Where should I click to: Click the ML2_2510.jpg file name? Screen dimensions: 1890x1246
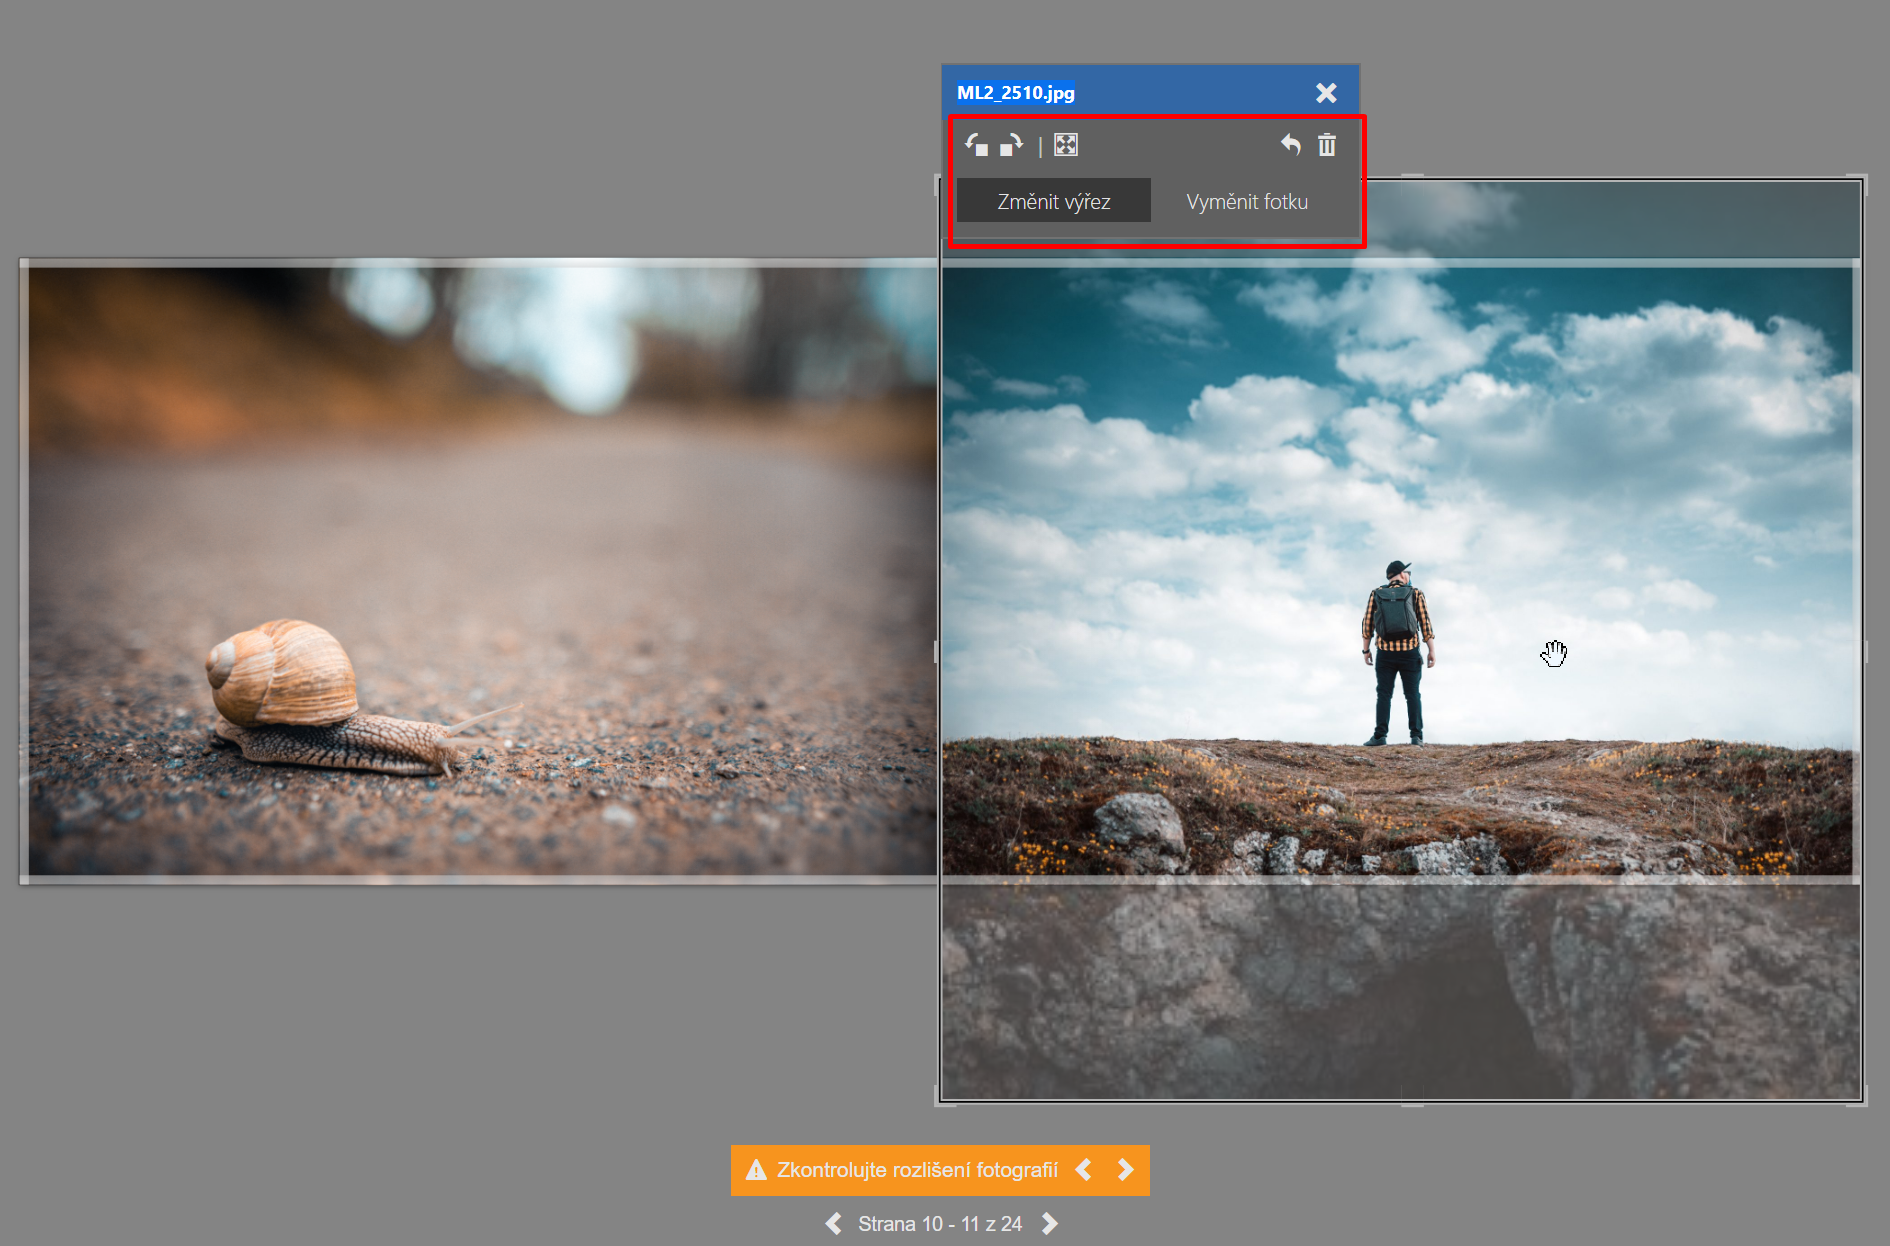[x=1015, y=93]
